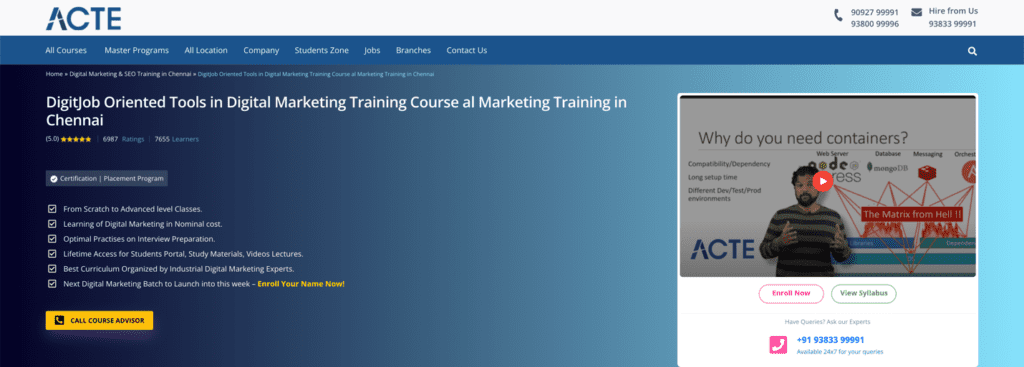Expand the Students Zone menu
The height and width of the screenshot is (367, 1024).
tap(321, 50)
